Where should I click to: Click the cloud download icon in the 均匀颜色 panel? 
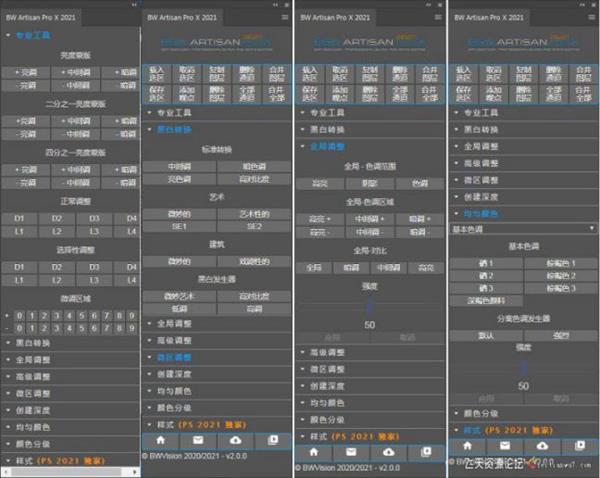click(x=541, y=445)
